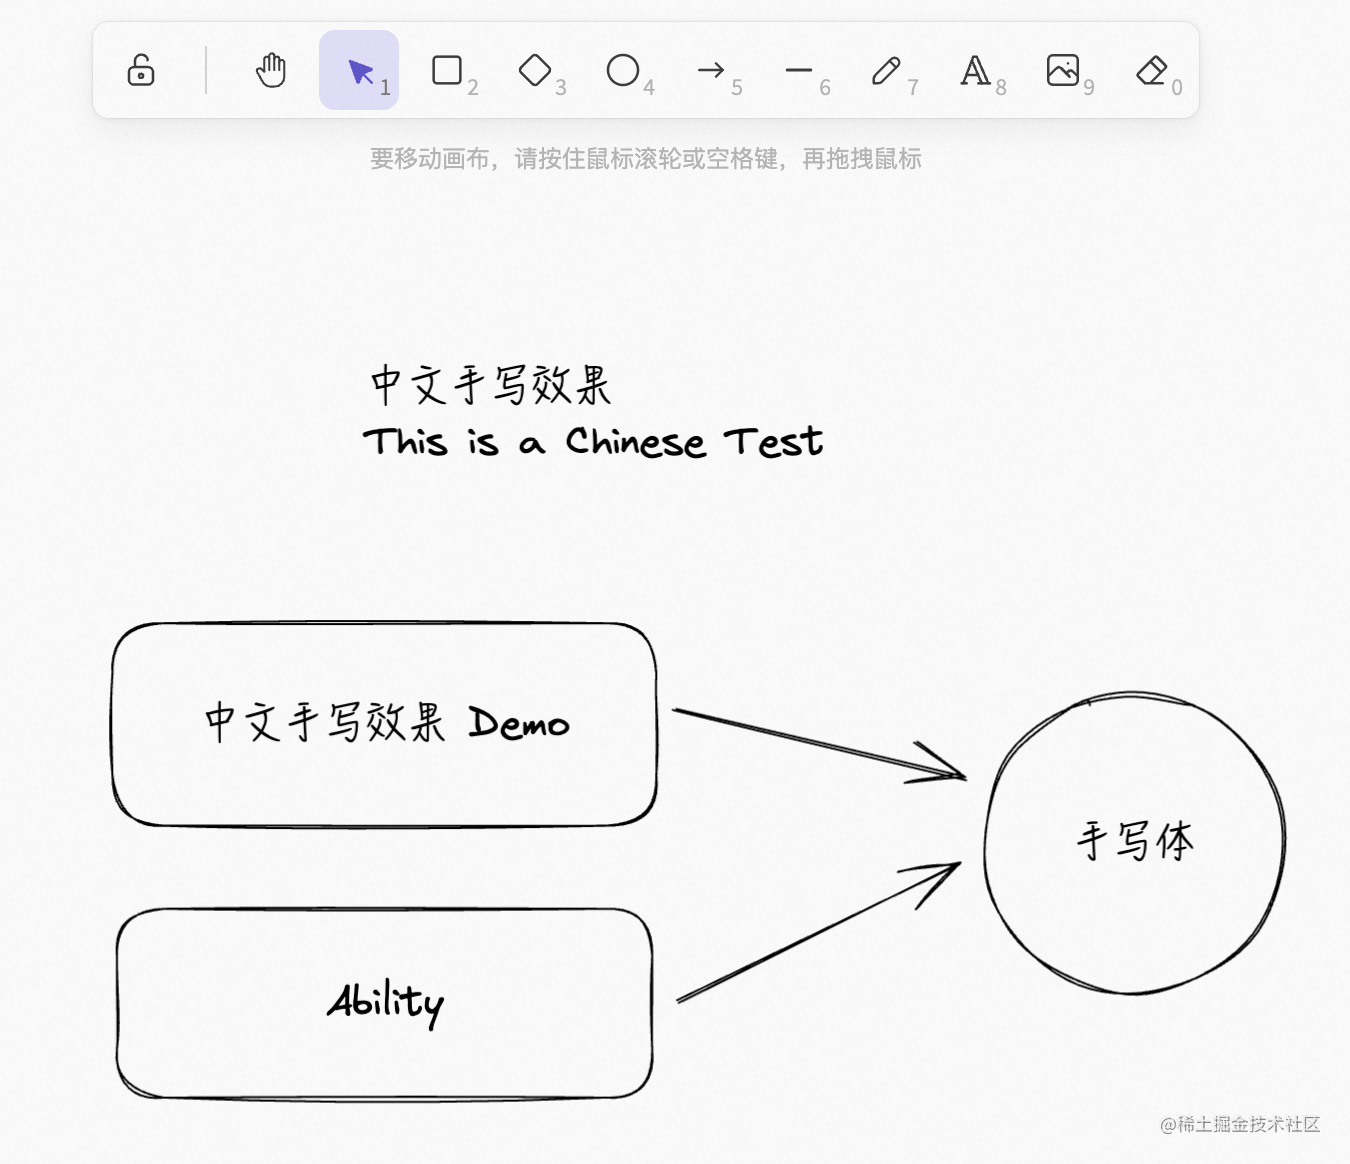Select the Line tool

(x=799, y=70)
